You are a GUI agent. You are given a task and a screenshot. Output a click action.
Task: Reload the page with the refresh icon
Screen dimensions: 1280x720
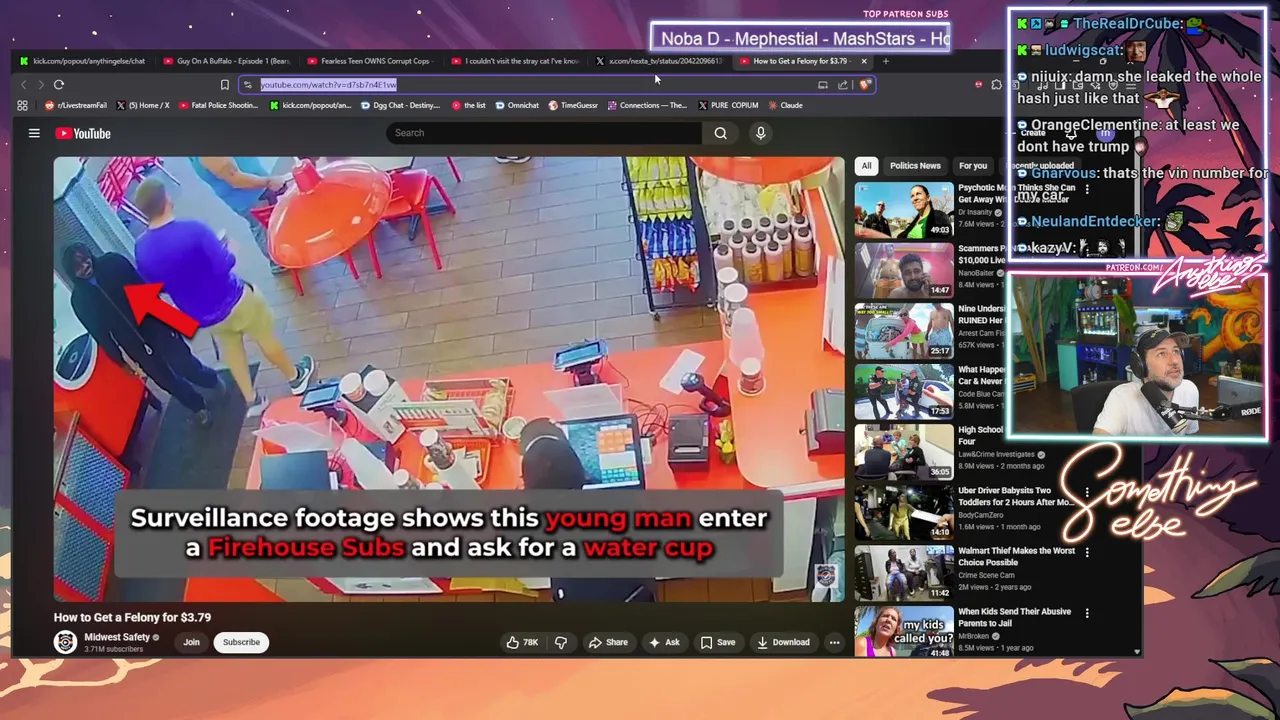point(59,85)
